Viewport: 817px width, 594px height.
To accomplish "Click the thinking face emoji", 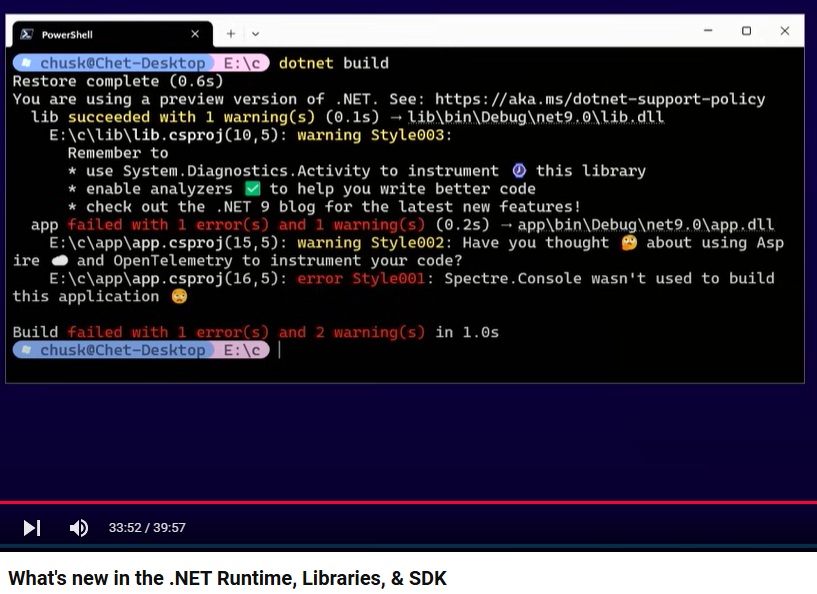I will [x=628, y=243].
